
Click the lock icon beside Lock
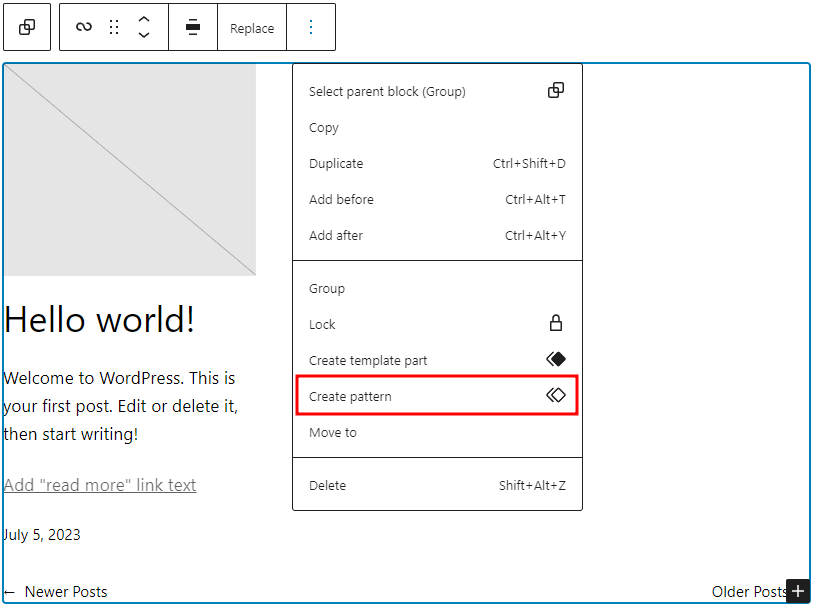556,323
